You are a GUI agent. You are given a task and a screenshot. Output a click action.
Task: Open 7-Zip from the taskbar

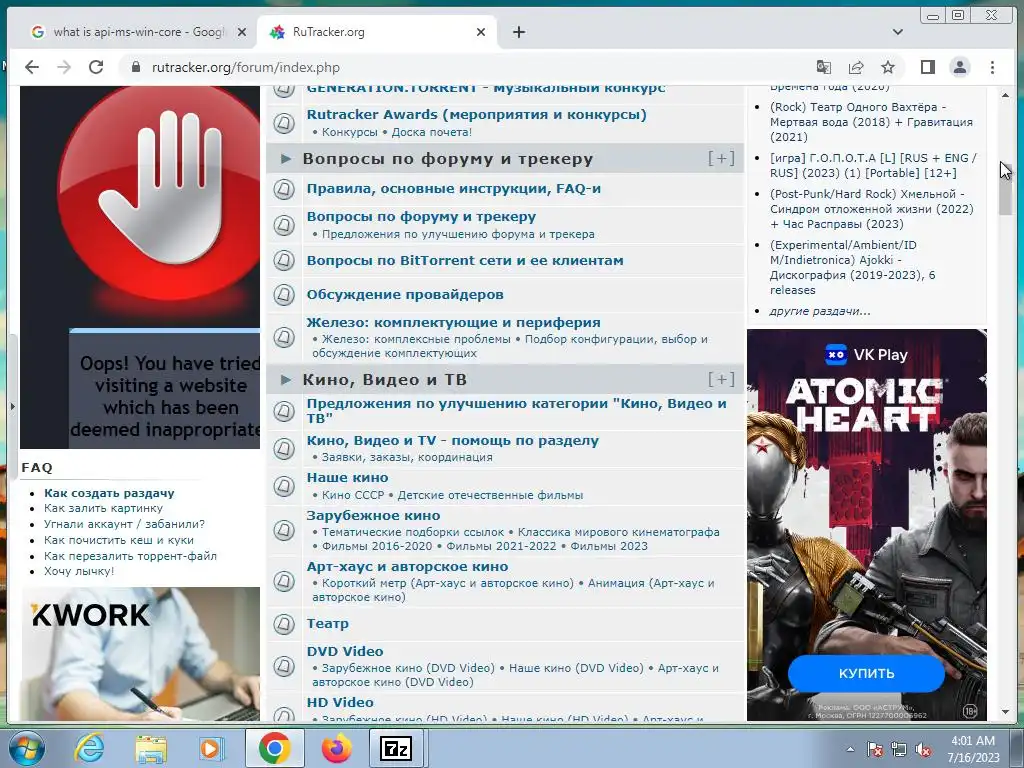pos(396,748)
